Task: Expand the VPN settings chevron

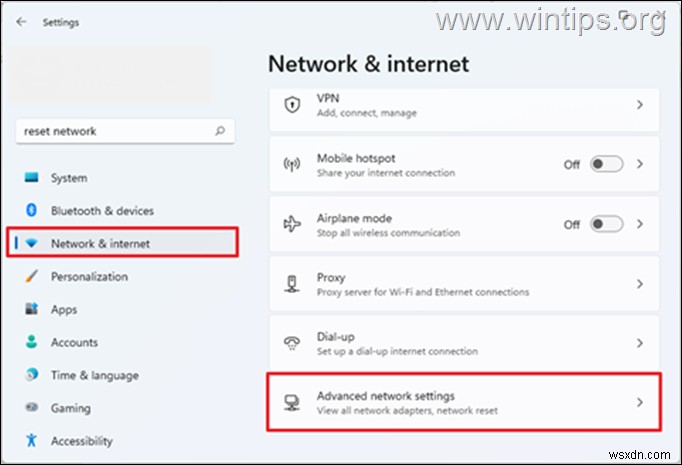Action: (640, 105)
